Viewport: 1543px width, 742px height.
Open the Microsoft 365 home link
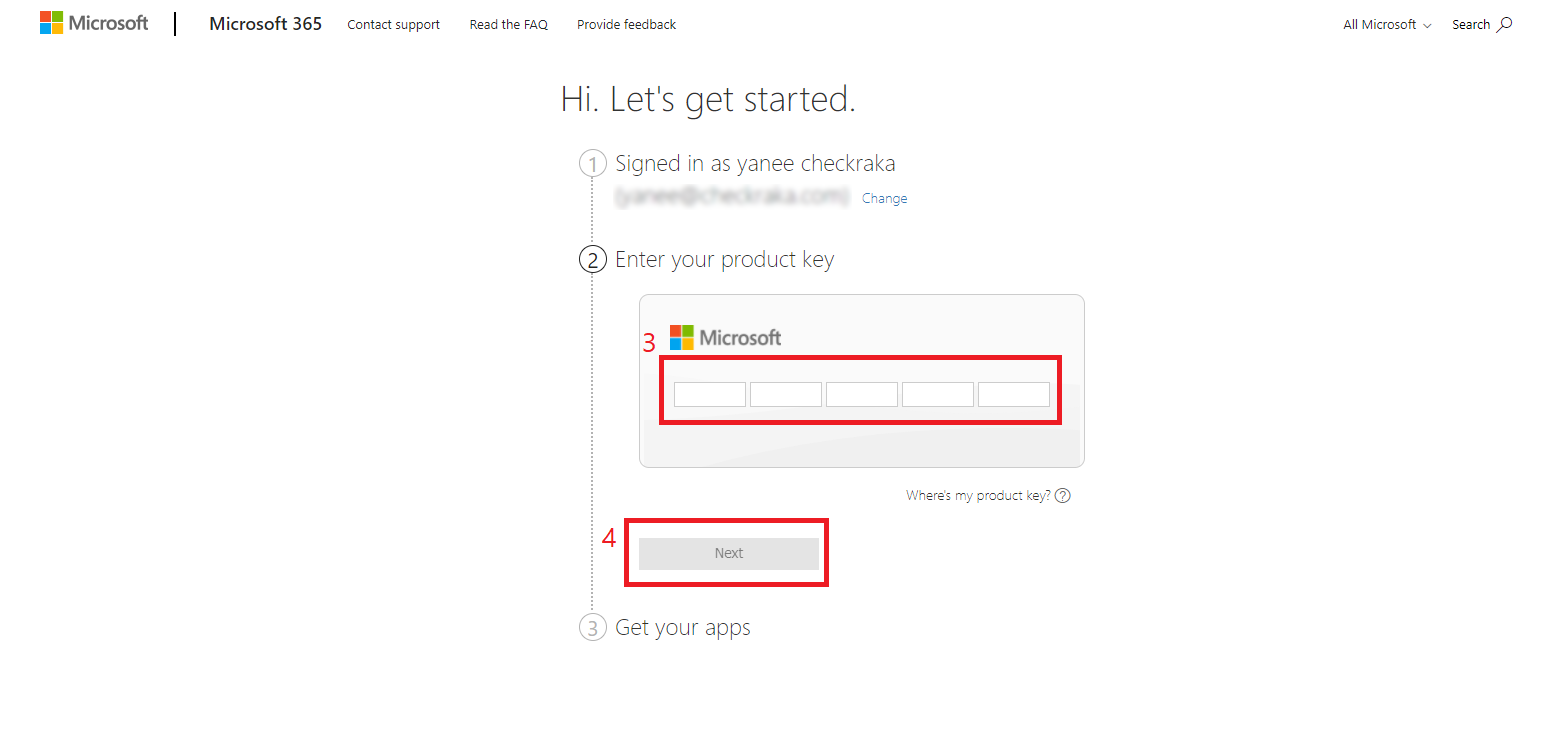pyautogui.click(x=265, y=24)
